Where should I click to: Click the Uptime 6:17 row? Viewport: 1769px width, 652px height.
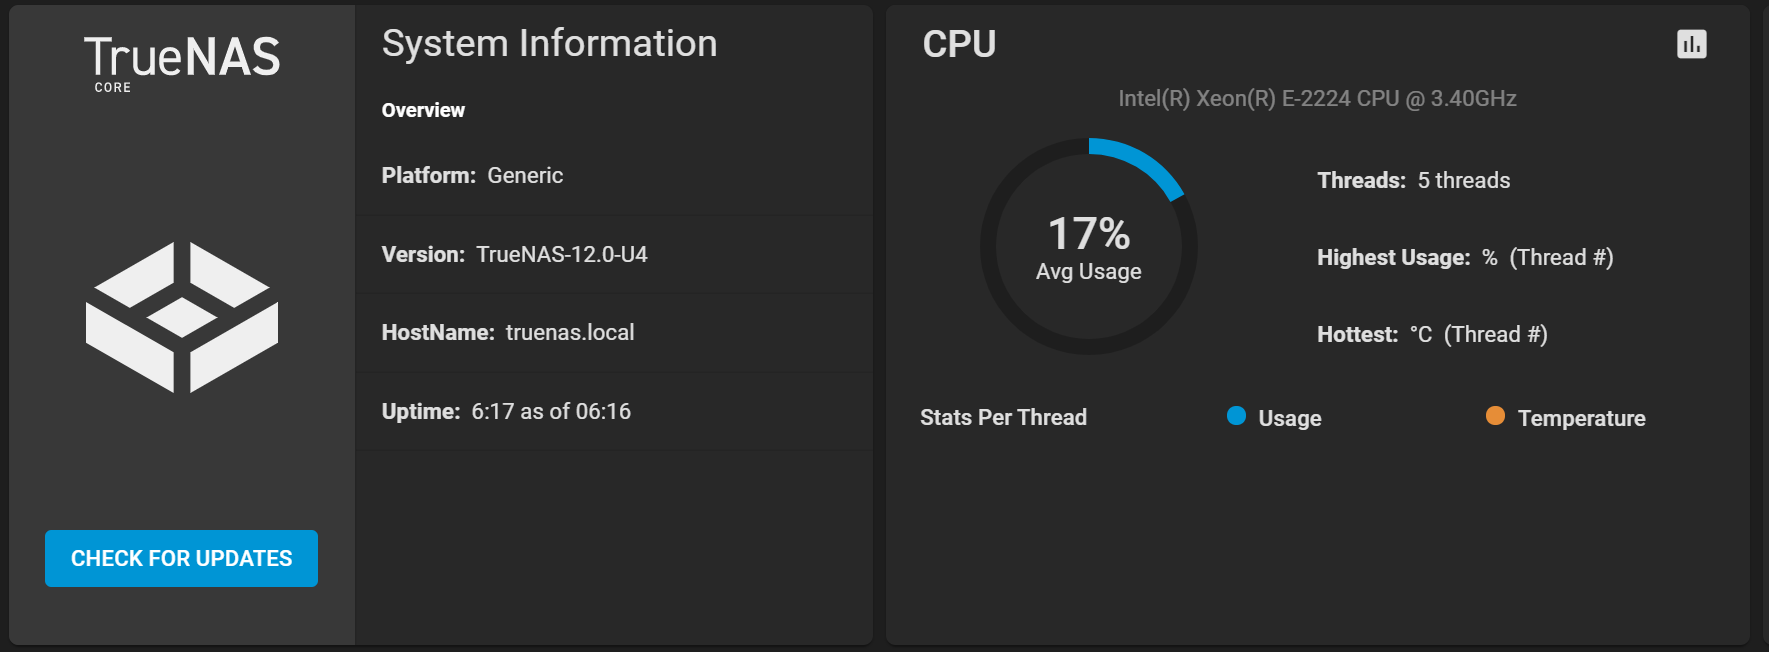(614, 412)
